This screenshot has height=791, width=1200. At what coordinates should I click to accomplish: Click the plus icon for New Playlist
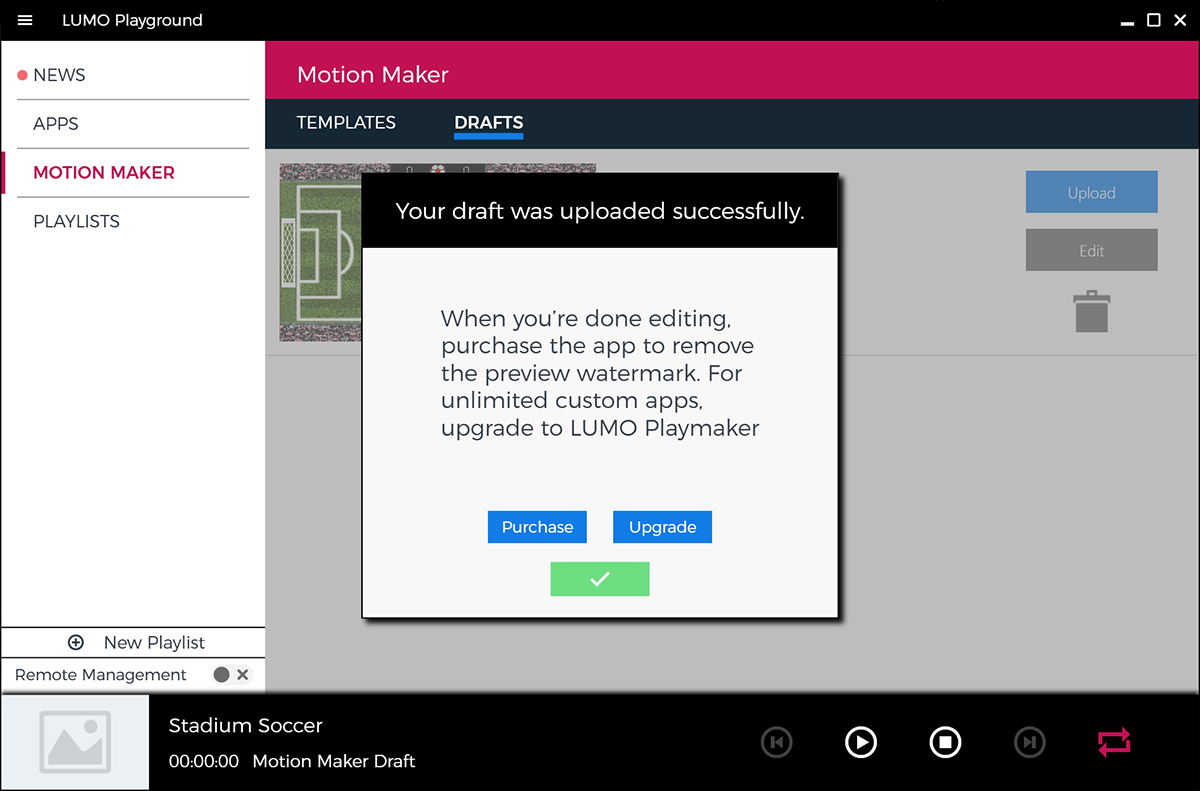tap(76, 643)
